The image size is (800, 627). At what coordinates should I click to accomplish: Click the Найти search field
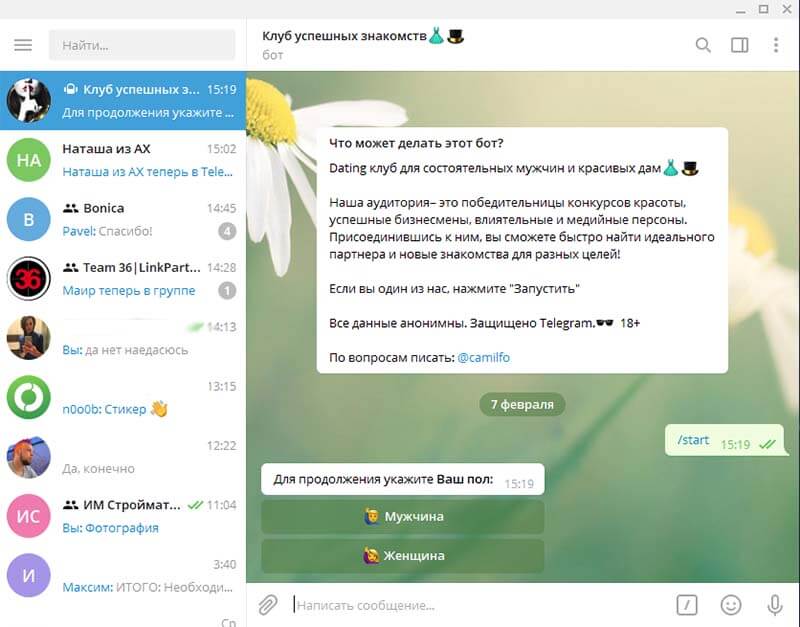142,45
